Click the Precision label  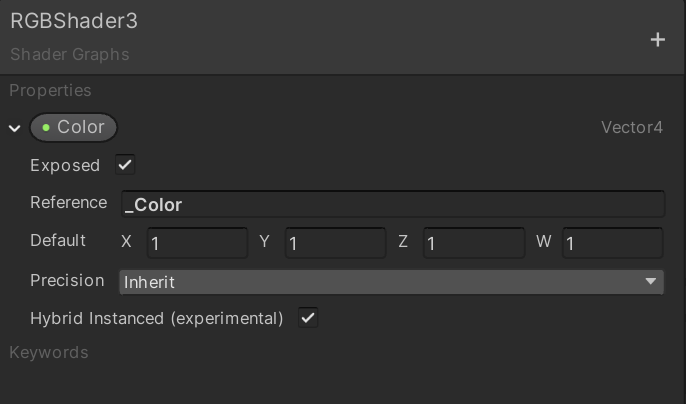pos(67,281)
